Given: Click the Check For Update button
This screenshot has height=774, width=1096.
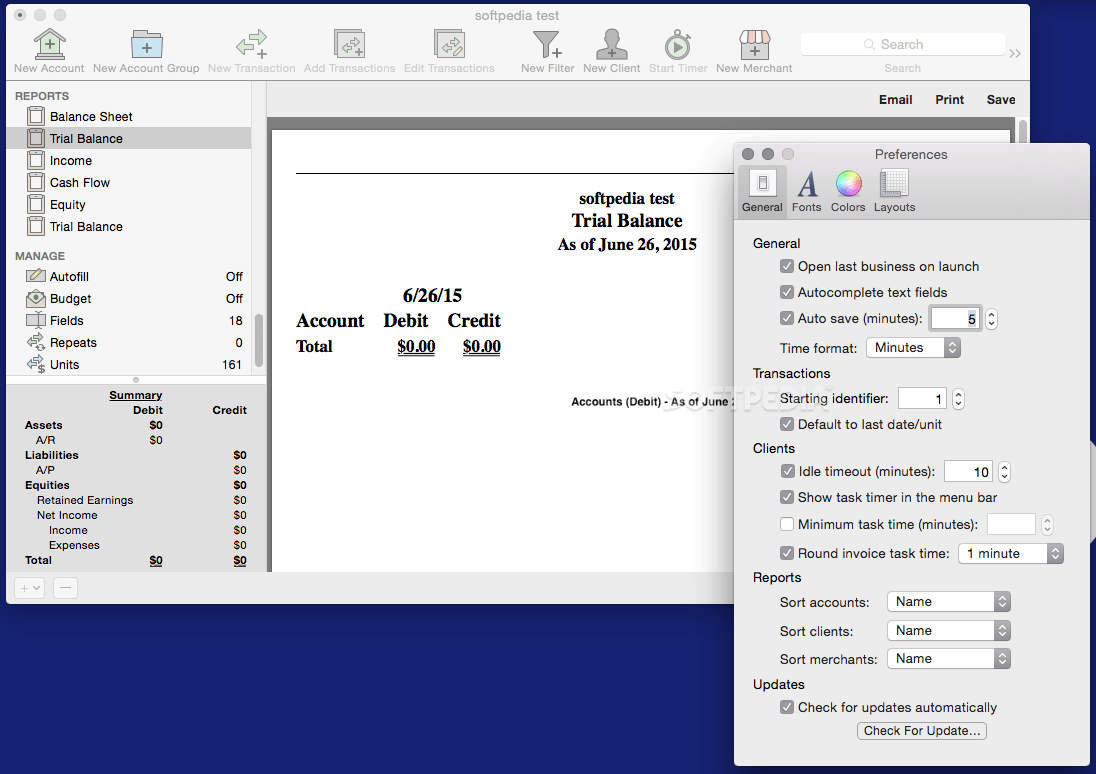Looking at the screenshot, I should pos(921,731).
